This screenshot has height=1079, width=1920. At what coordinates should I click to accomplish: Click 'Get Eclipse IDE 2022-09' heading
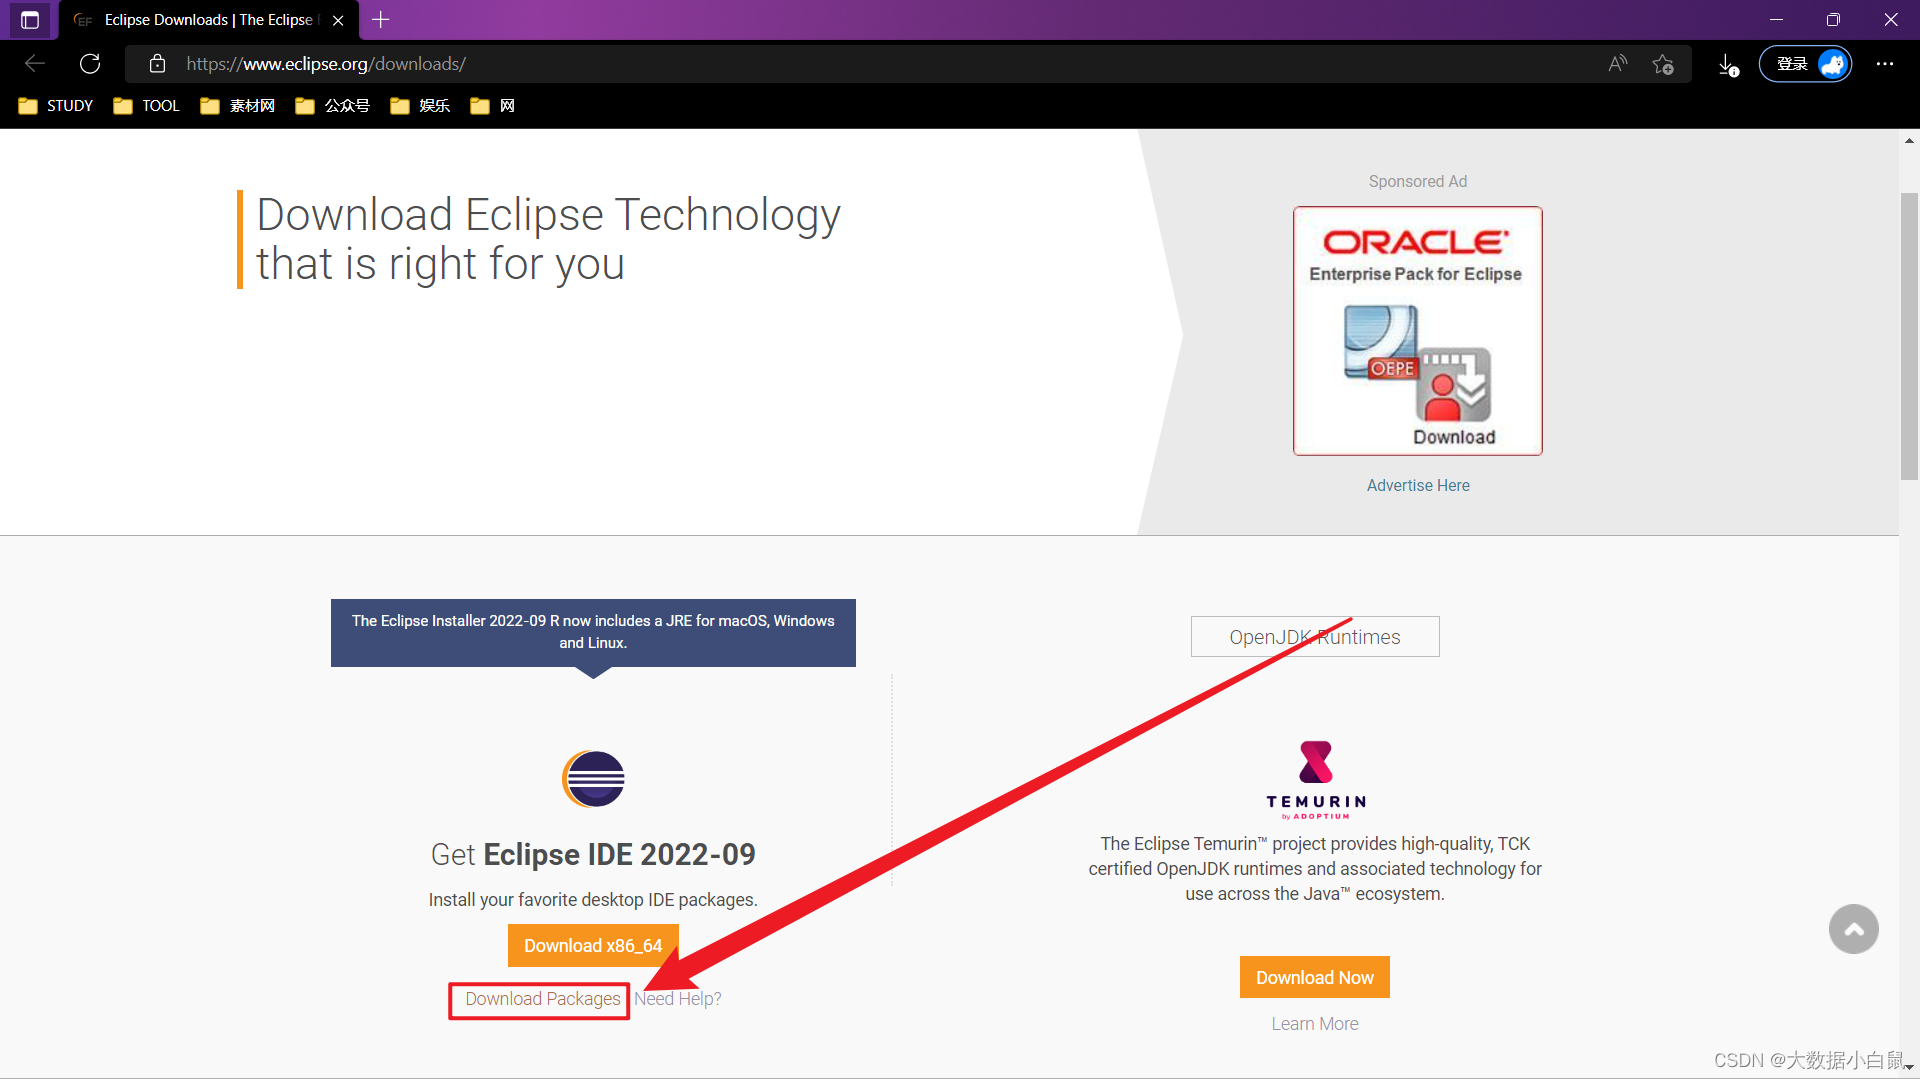pos(593,854)
